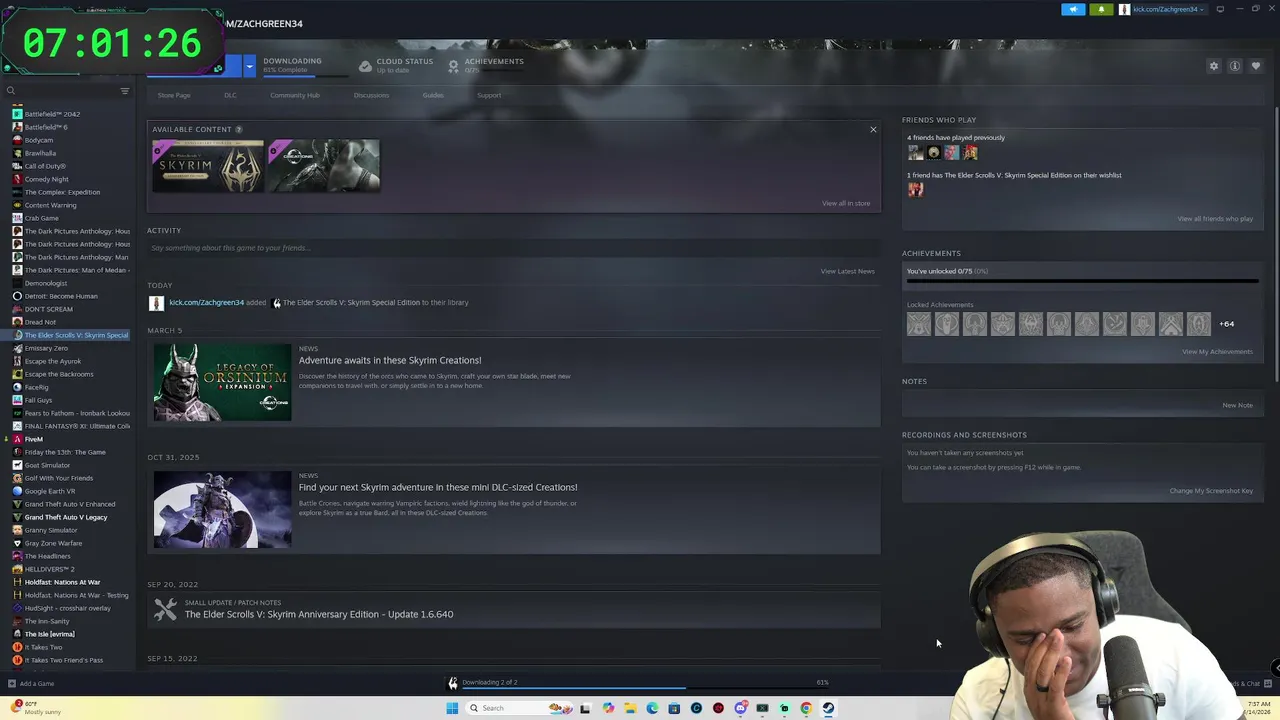The image size is (1280, 720).
Task: Open Find your next Skyrim adventure news
Action: [438, 487]
